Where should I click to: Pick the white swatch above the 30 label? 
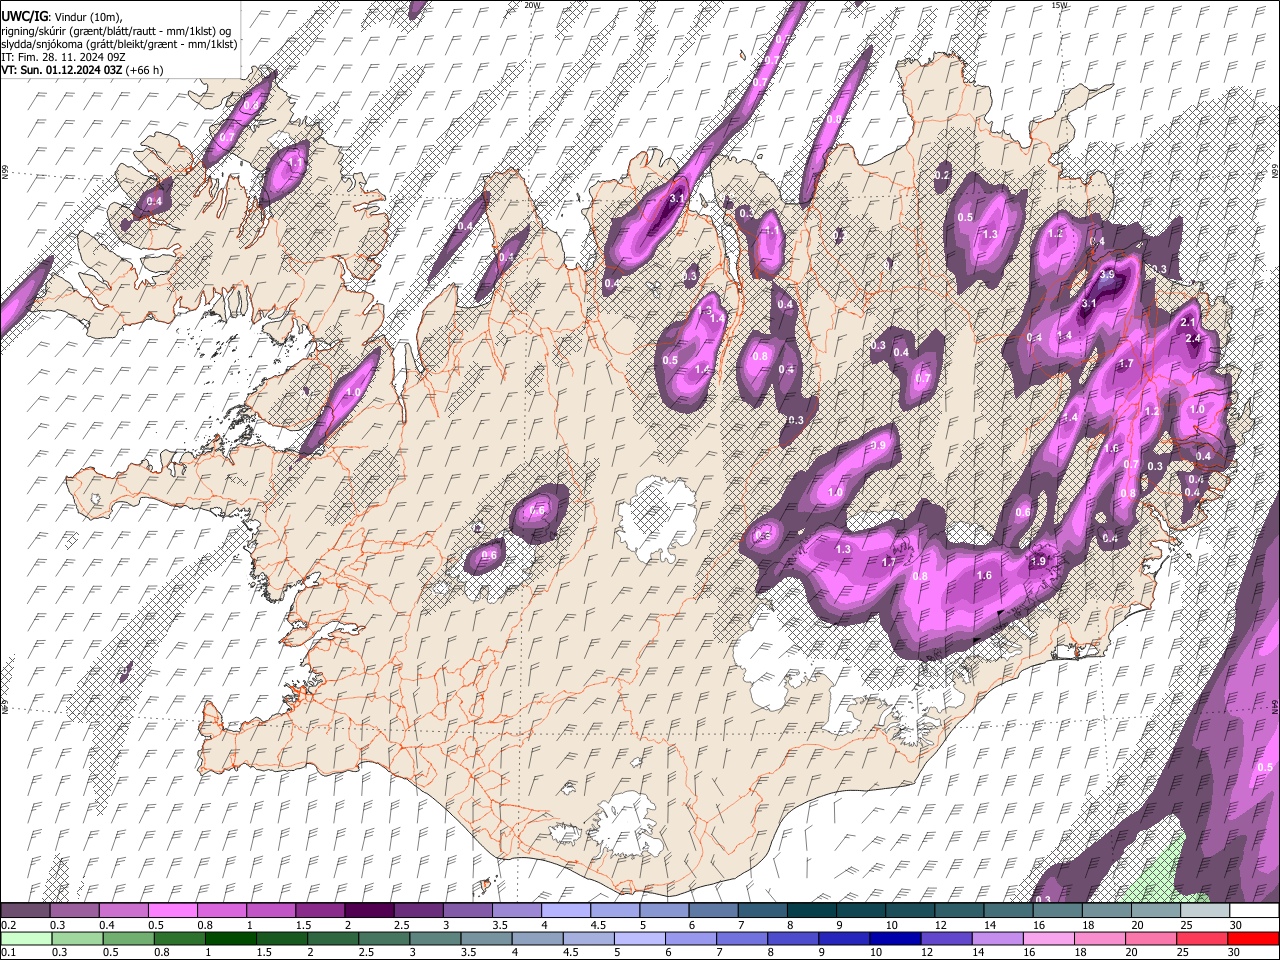pyautogui.click(x=1254, y=911)
